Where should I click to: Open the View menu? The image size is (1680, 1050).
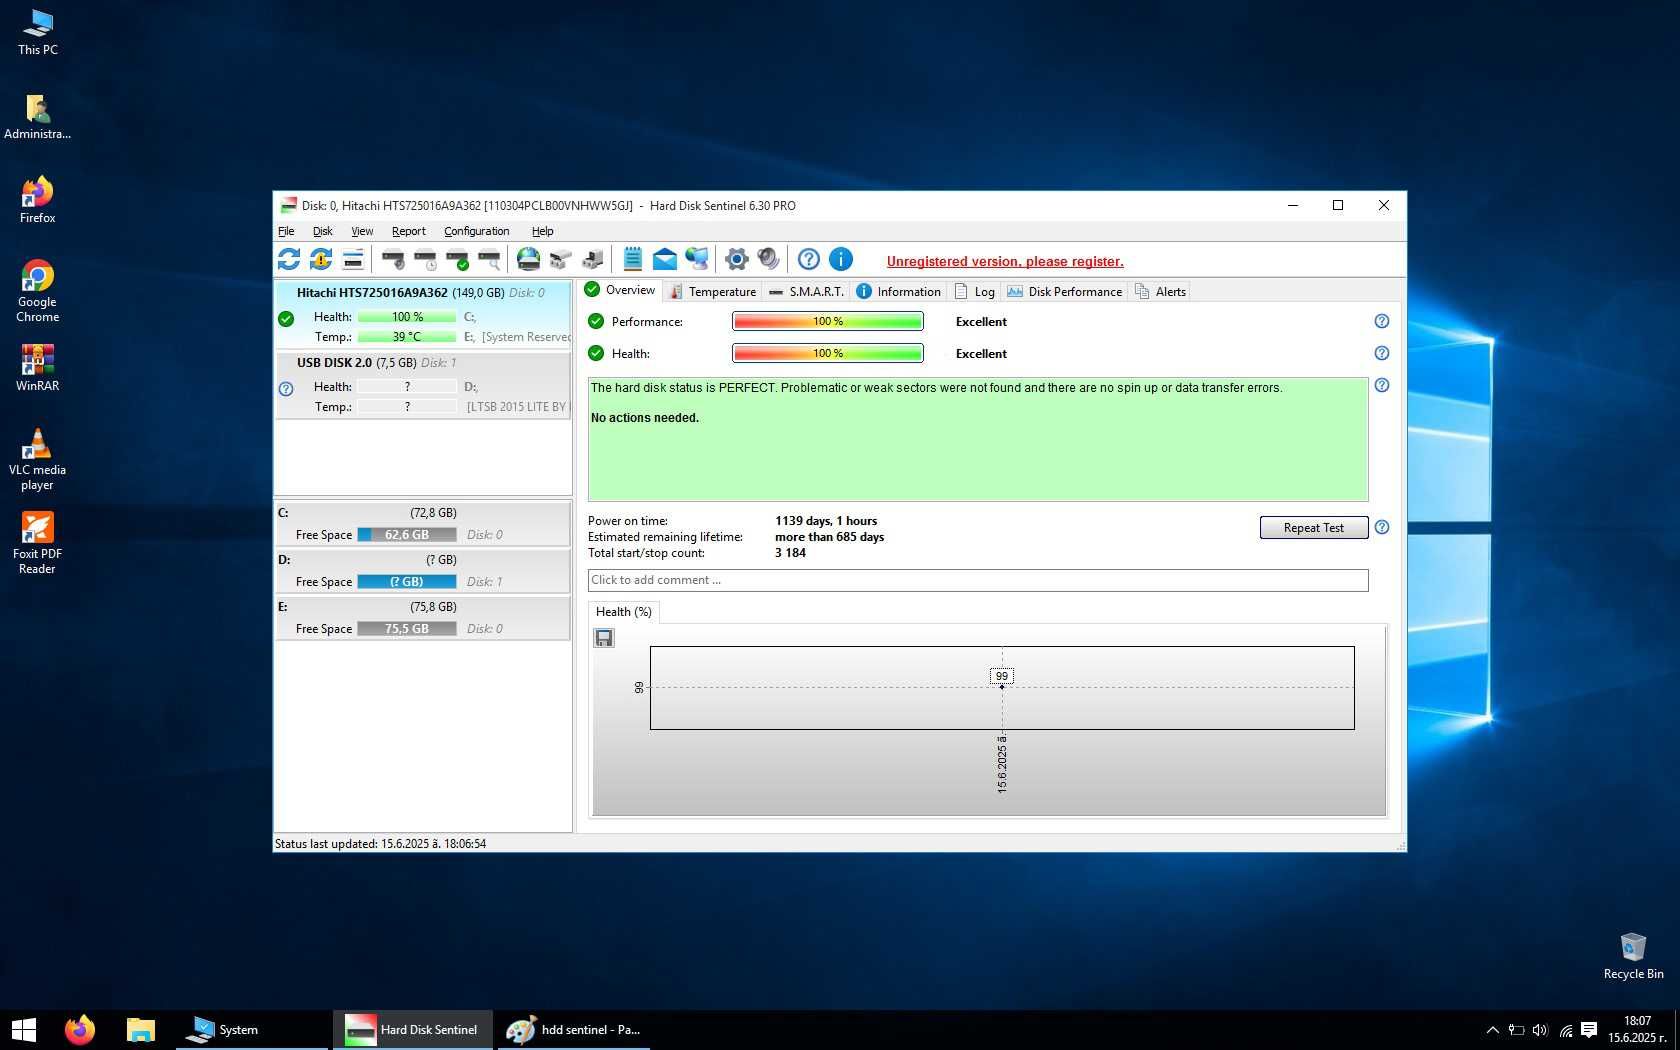click(x=362, y=231)
